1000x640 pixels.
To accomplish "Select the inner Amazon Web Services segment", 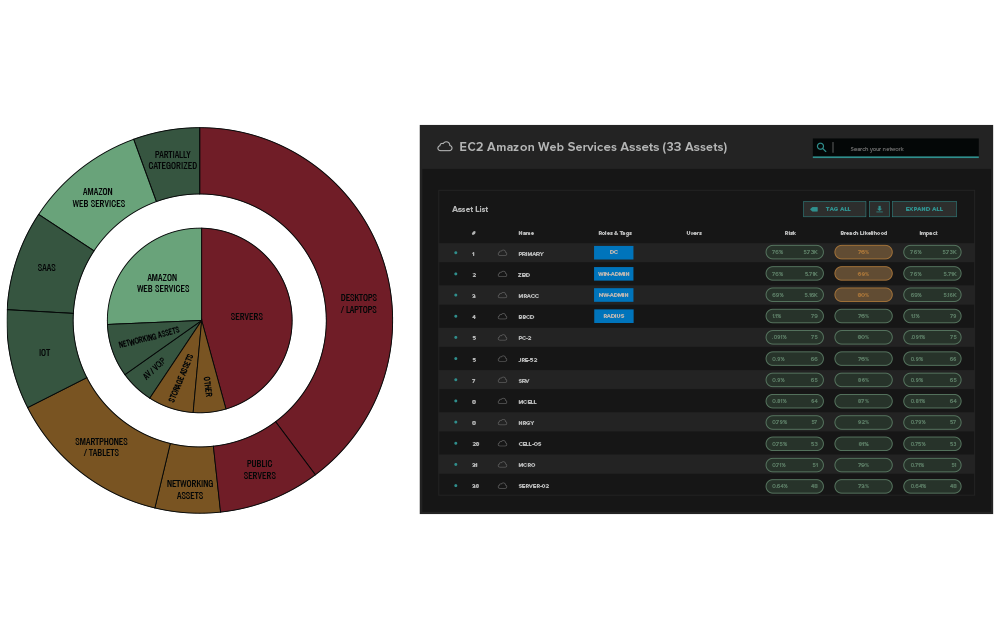I will point(163,283).
